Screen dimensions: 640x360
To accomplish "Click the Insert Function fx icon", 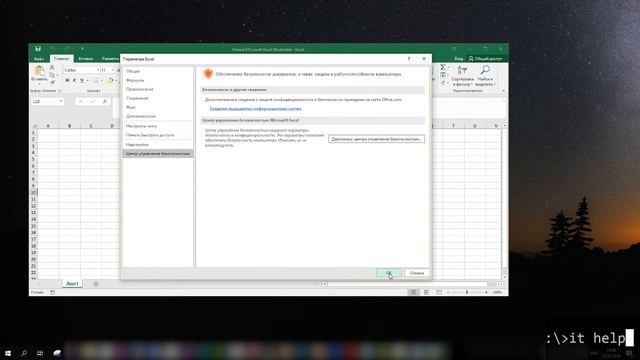I will [x=105, y=101].
